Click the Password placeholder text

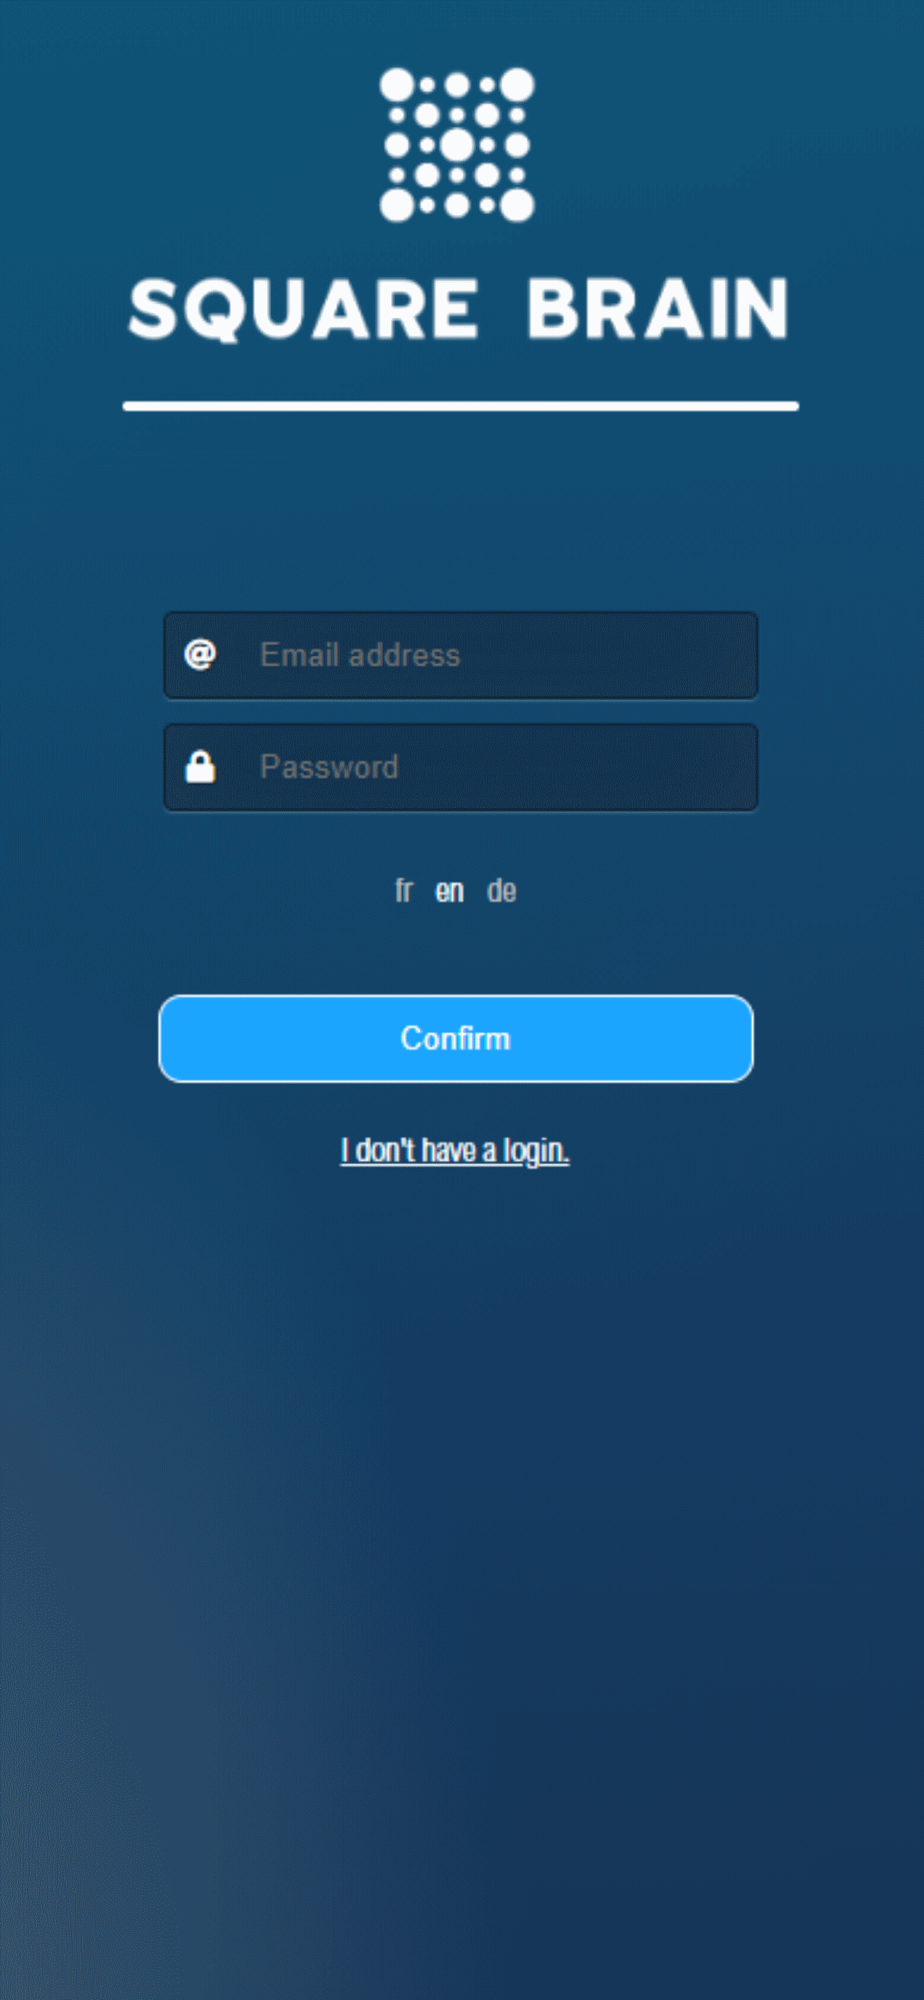click(x=329, y=767)
